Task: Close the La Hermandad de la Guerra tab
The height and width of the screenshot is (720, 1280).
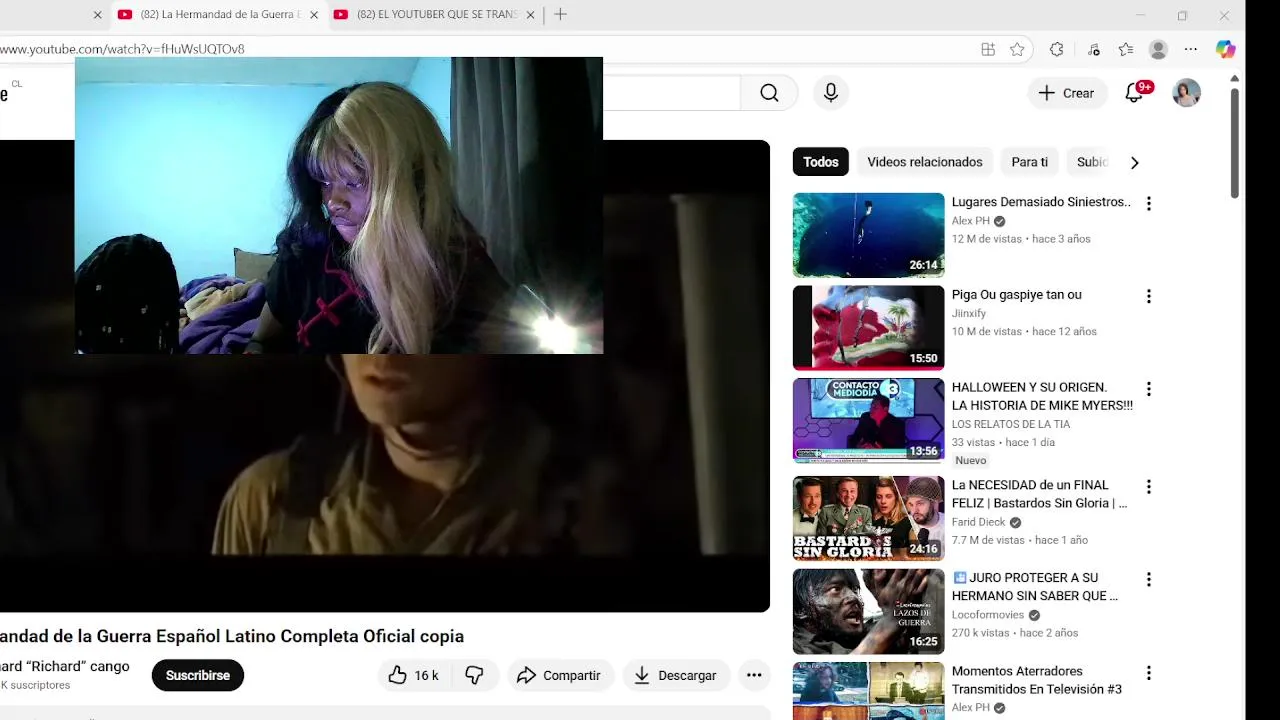Action: click(314, 15)
